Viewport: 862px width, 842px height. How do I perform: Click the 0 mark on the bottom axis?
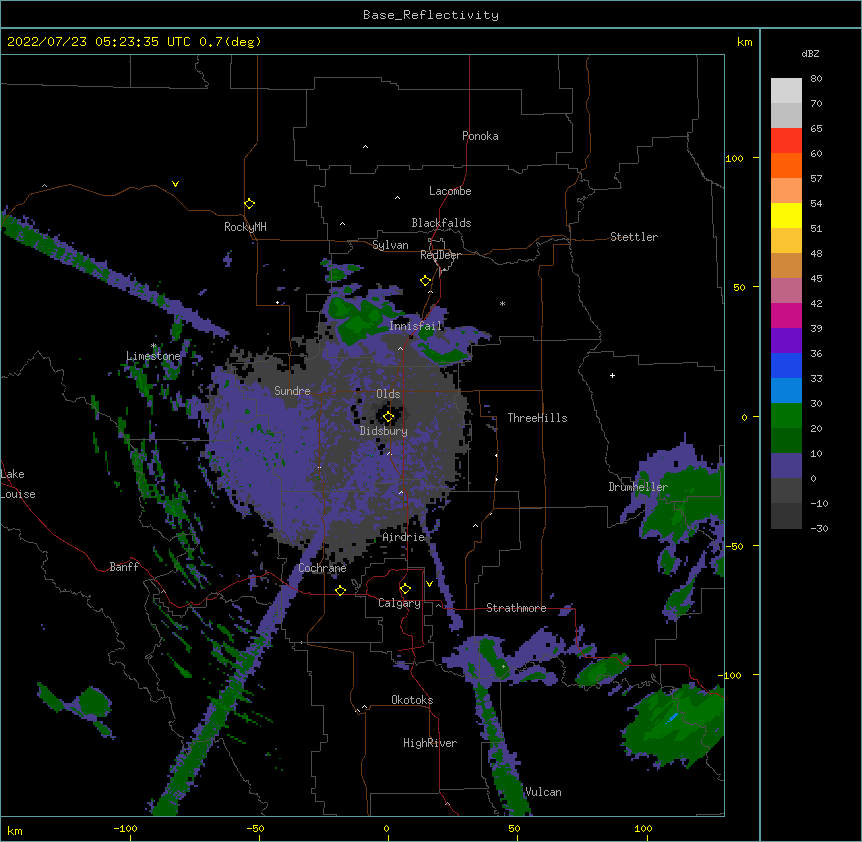point(386,828)
